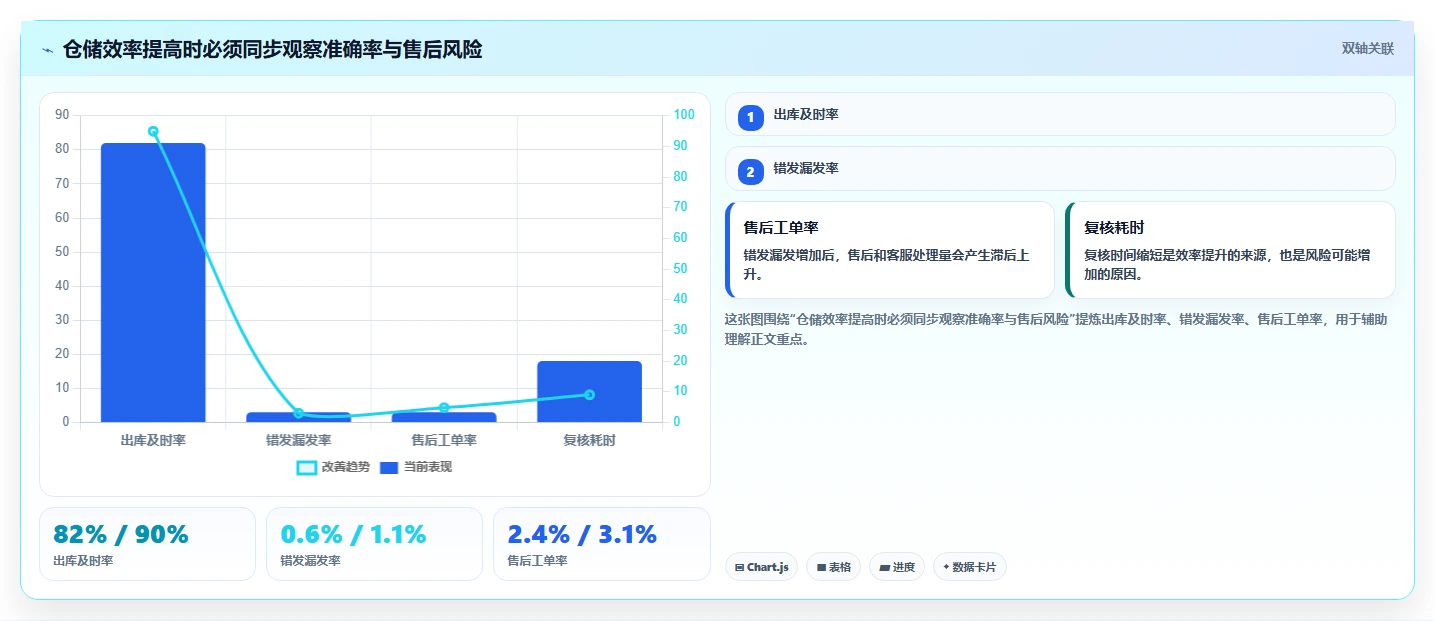The width and height of the screenshot is (1435, 621).
Task: Open the 售后工单率 info card
Action: [x=890, y=250]
